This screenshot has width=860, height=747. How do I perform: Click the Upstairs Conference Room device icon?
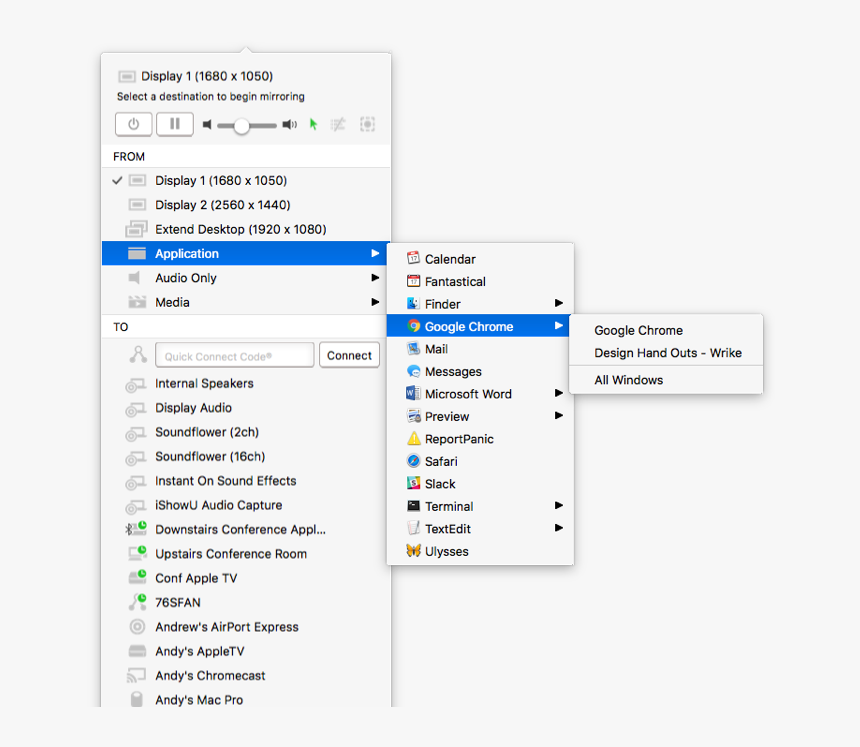[x=137, y=553]
